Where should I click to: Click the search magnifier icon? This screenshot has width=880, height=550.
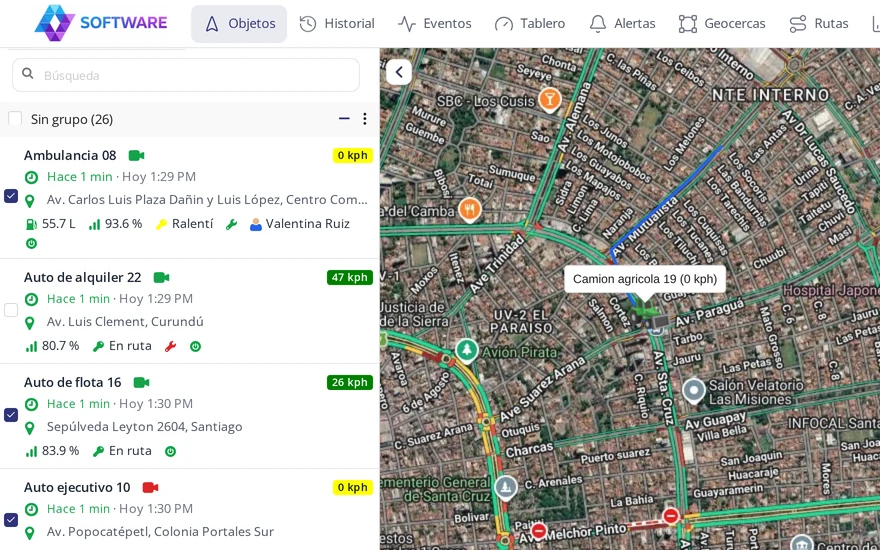pyautogui.click(x=27, y=74)
